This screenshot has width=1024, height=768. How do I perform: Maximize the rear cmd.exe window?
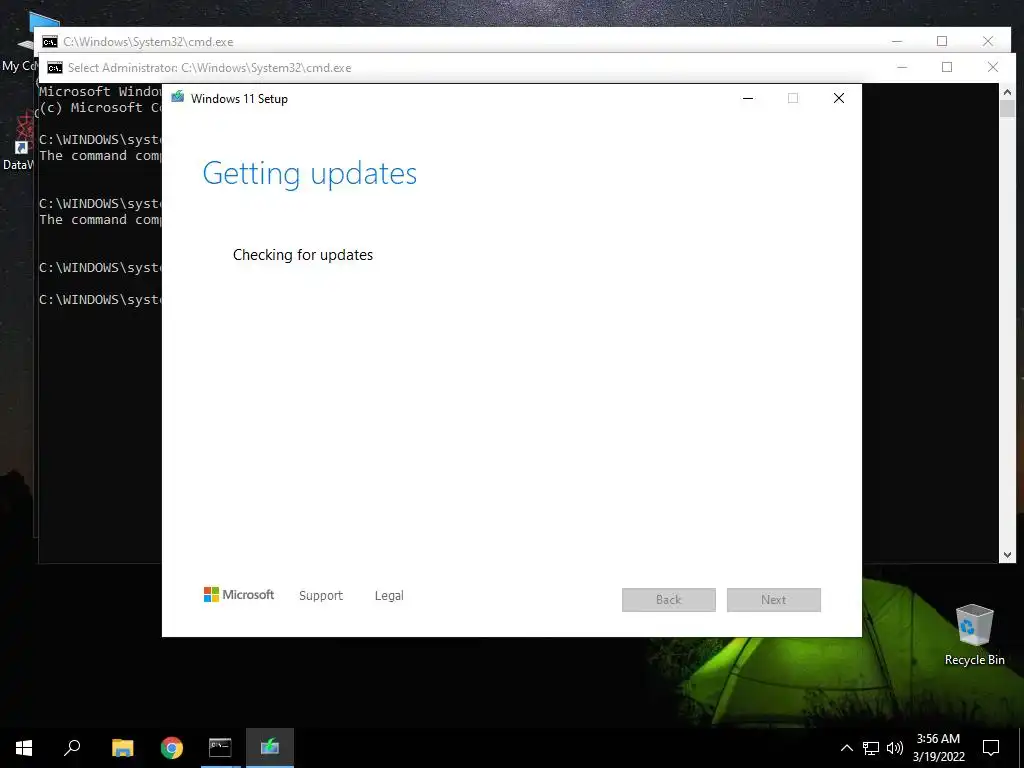click(942, 41)
